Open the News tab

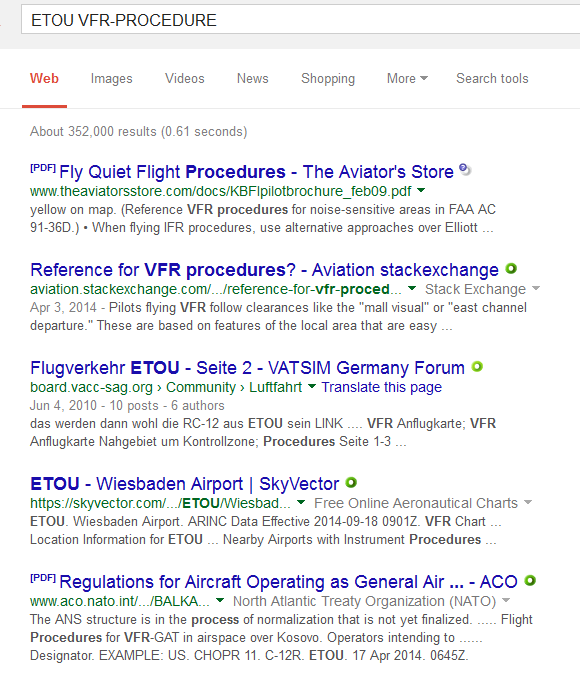tap(252, 78)
